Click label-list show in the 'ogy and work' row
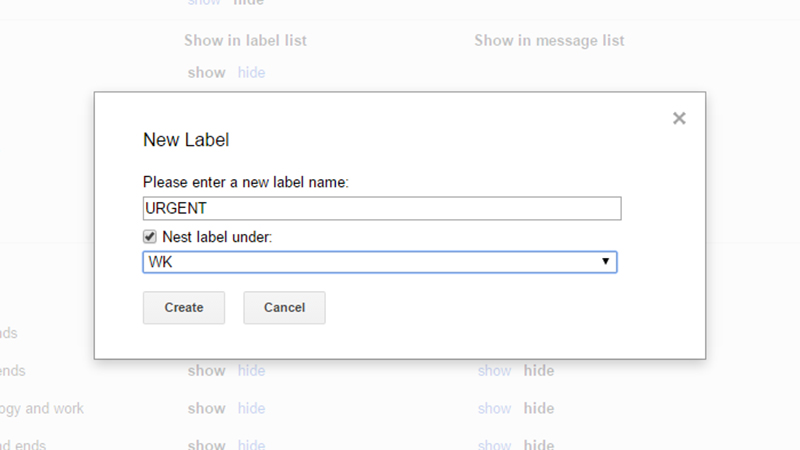 [207, 408]
